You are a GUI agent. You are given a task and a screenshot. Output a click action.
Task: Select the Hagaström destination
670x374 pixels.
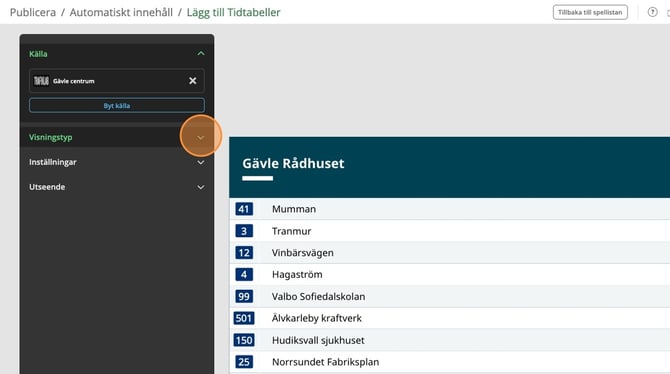[297, 274]
